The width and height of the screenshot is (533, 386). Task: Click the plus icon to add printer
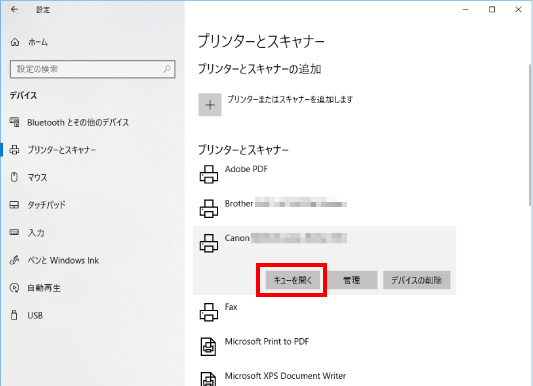pos(210,105)
